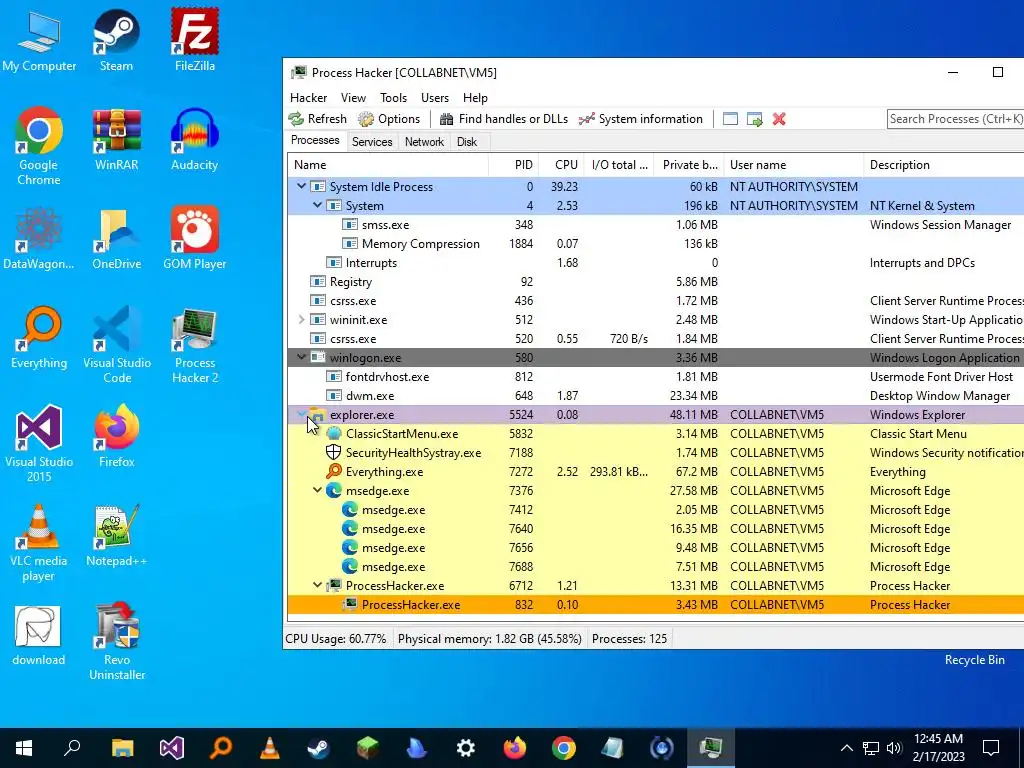Select the Interrupts row
The height and width of the screenshot is (768, 1024).
coord(656,263)
